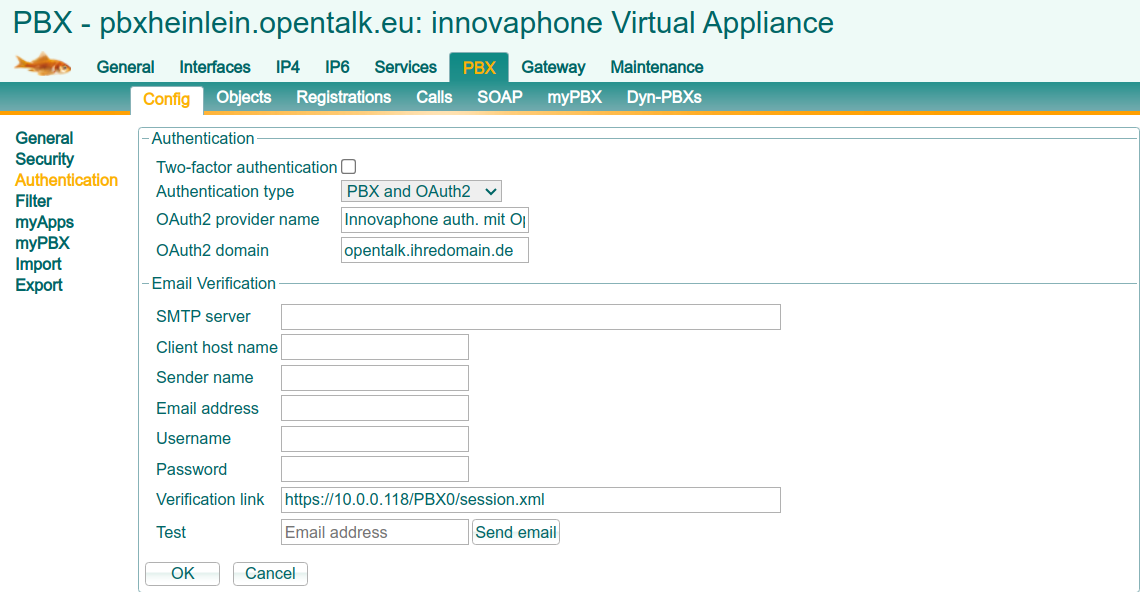The height and width of the screenshot is (592, 1140).
Task: Go to the Export page
Action: (x=38, y=284)
